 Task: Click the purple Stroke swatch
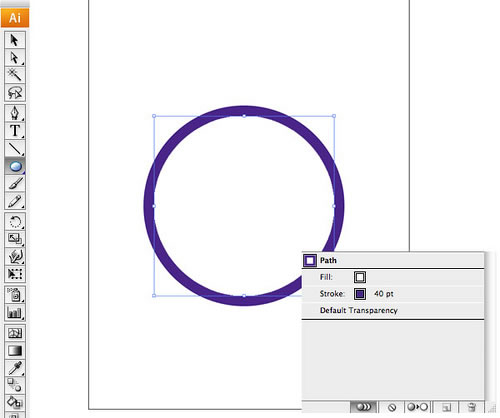360,294
